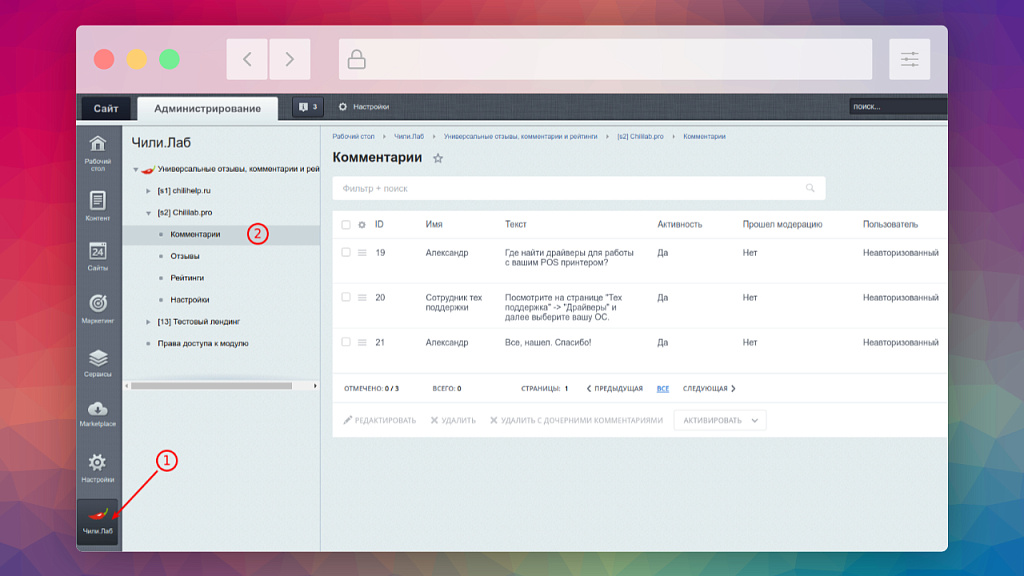
Task: Open the Контент sidebar section
Action: coord(98,205)
